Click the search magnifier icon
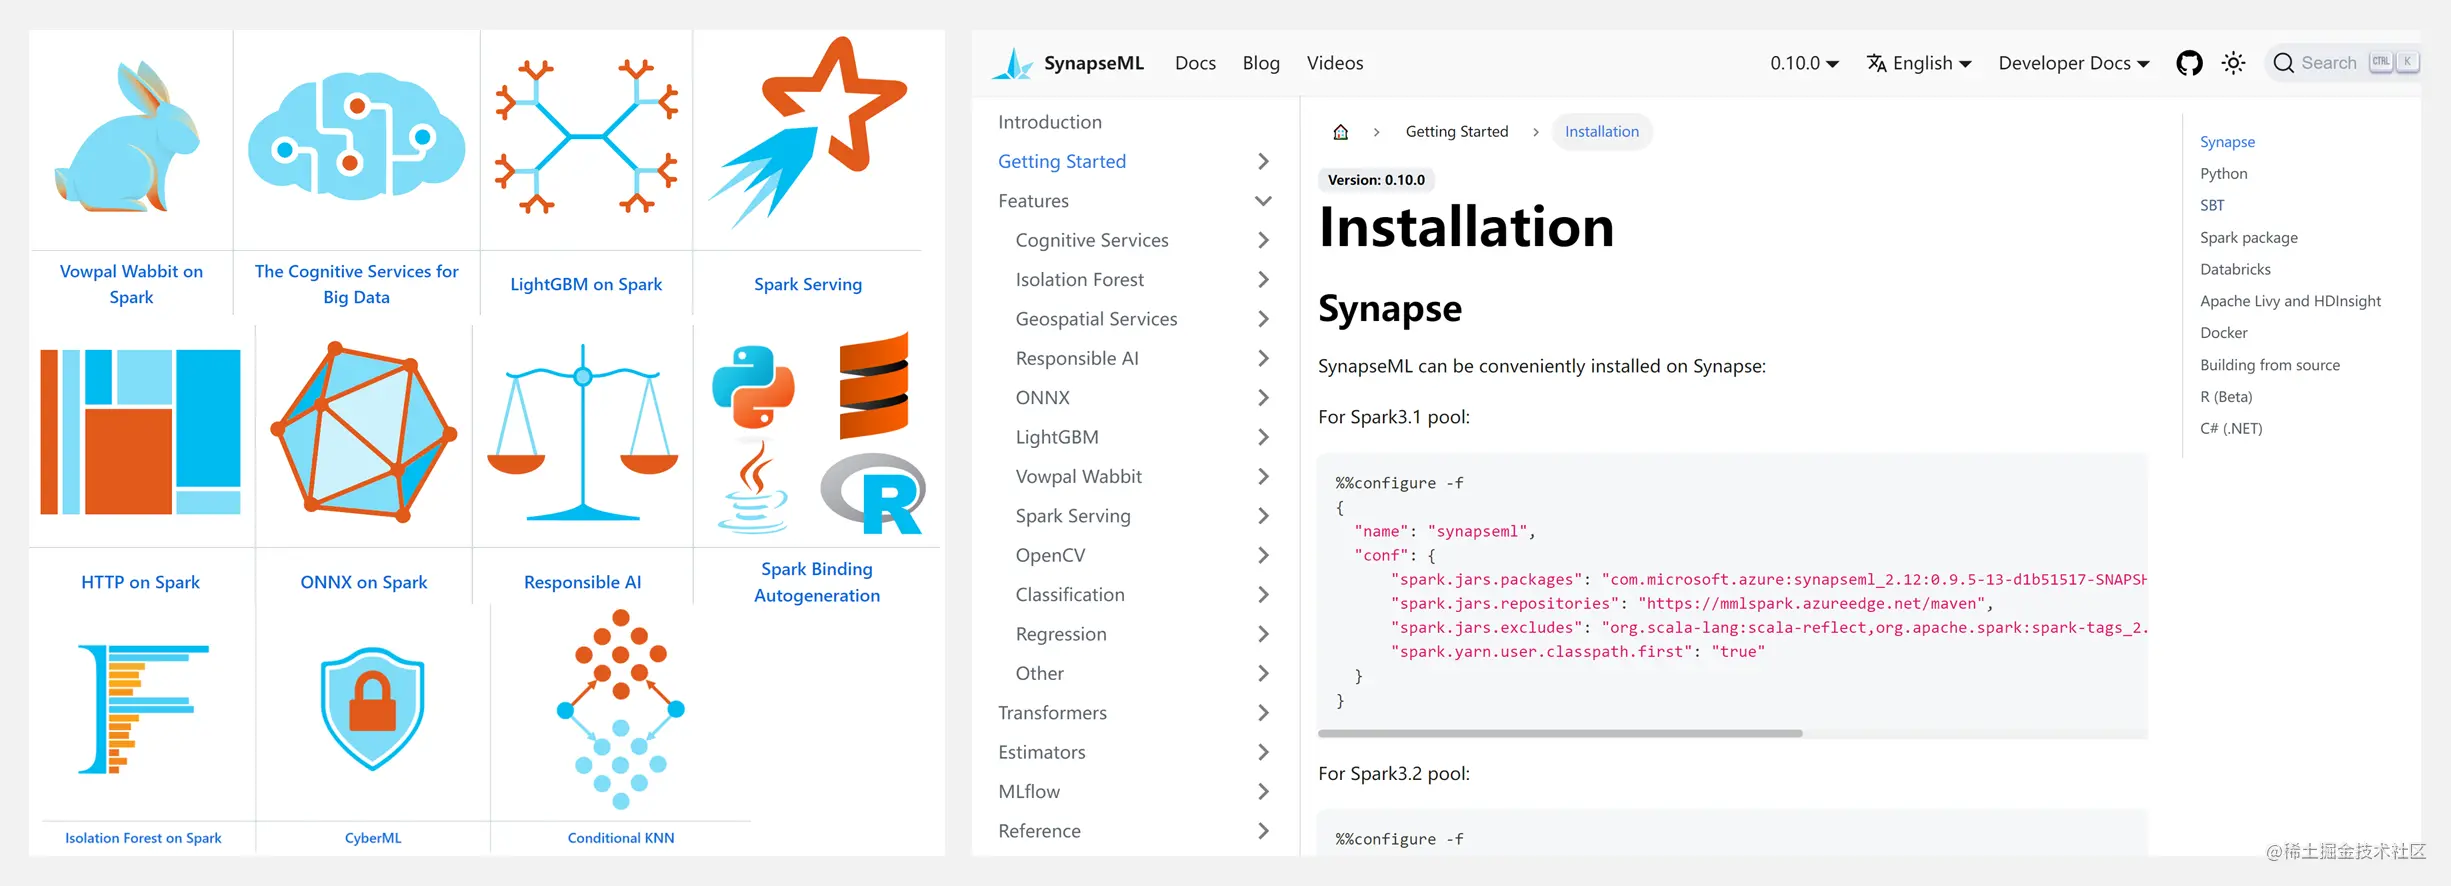2451x886 pixels. (2283, 63)
